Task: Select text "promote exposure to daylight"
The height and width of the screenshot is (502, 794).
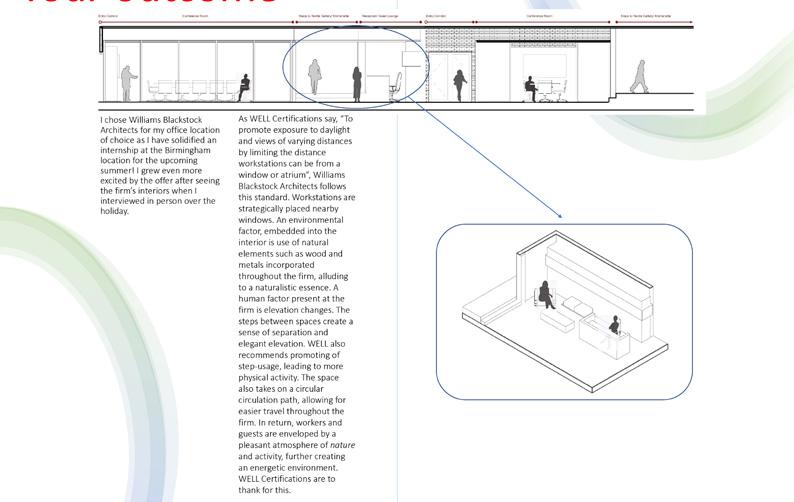Action: [x=294, y=130]
